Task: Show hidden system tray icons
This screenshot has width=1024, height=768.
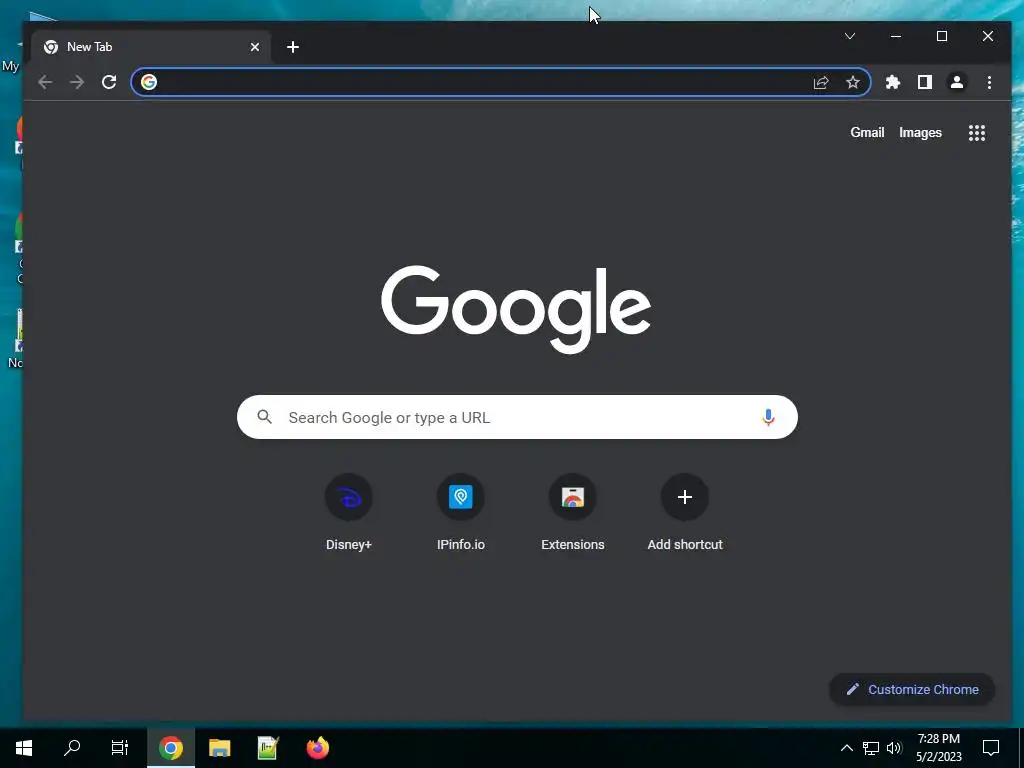Action: click(x=846, y=748)
